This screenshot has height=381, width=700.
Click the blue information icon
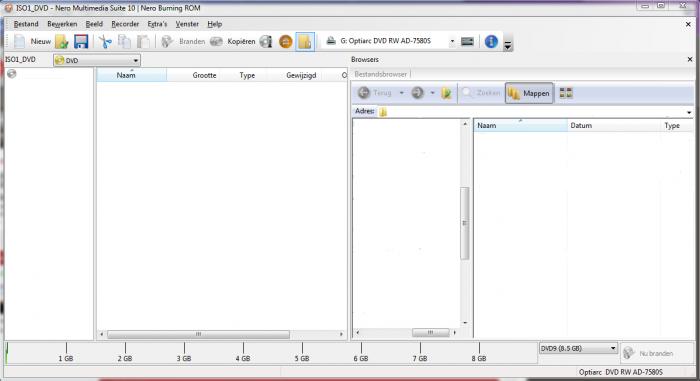(491, 42)
